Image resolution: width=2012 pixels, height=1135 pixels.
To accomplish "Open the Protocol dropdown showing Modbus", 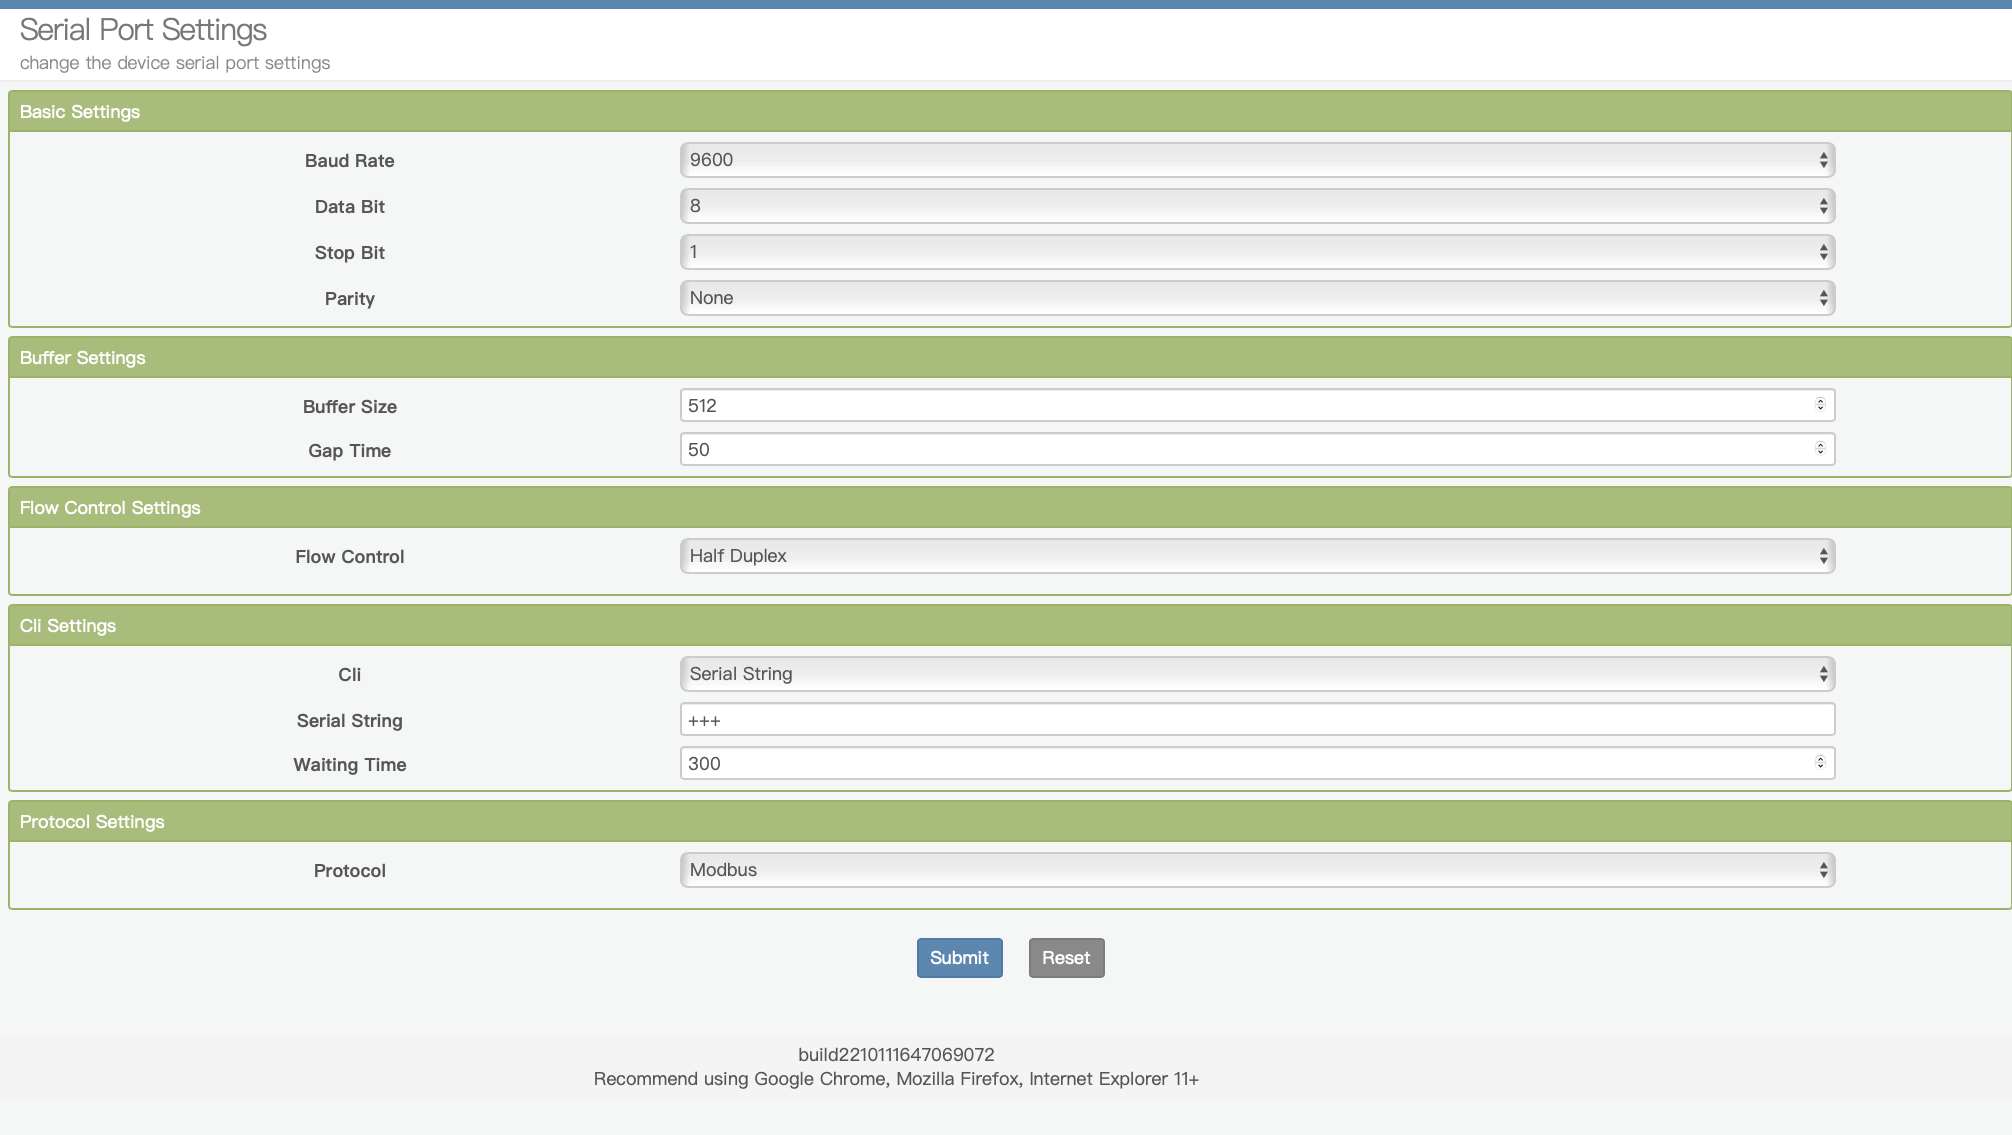I will point(1256,870).
